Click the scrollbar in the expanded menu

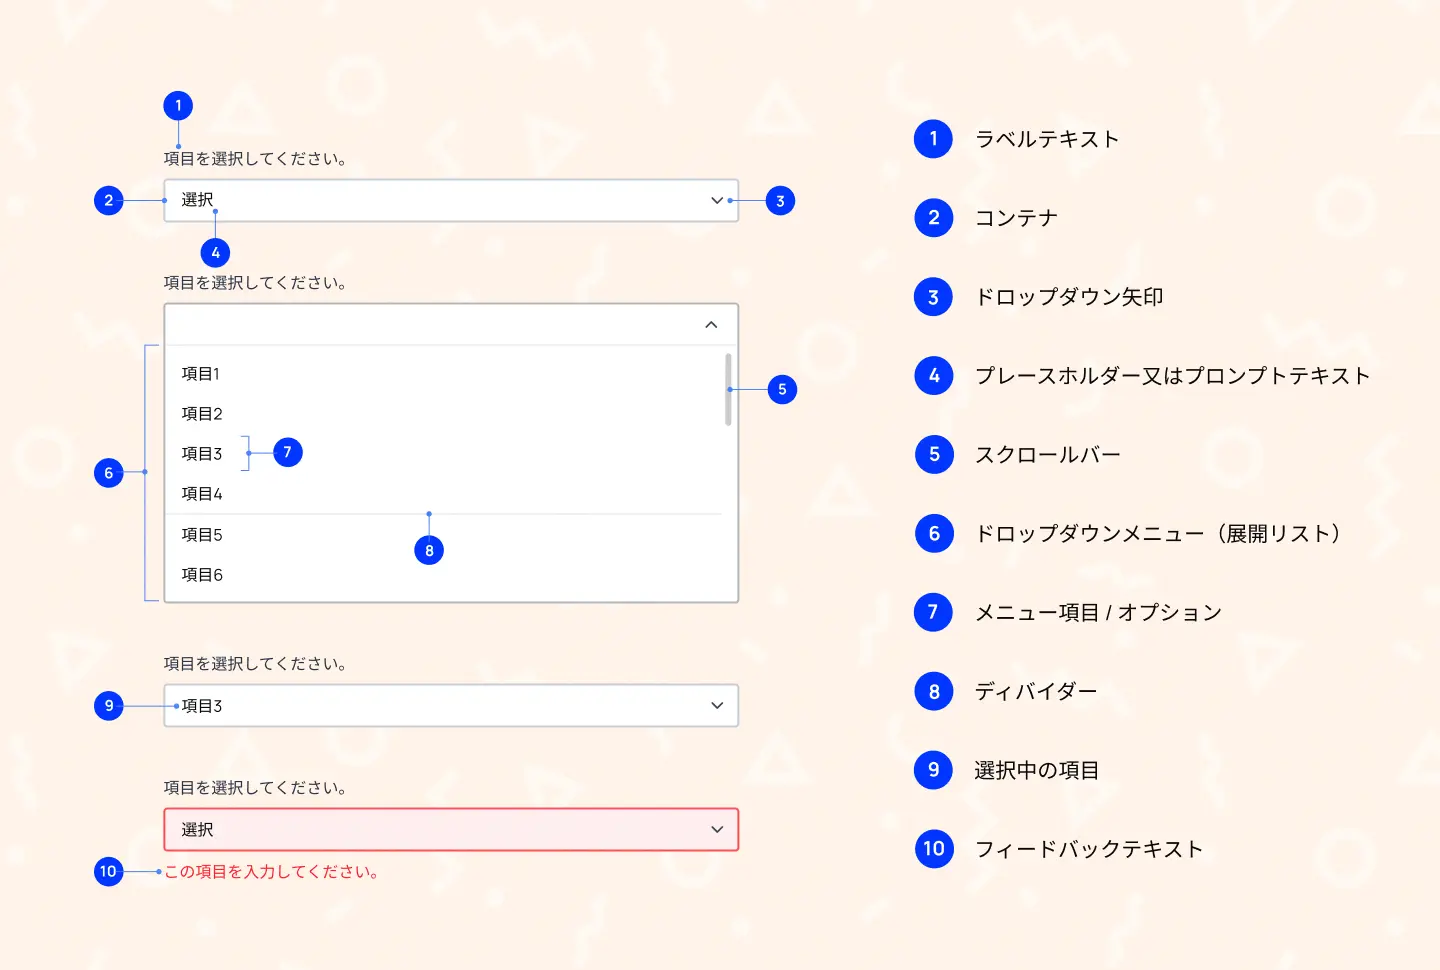point(727,390)
